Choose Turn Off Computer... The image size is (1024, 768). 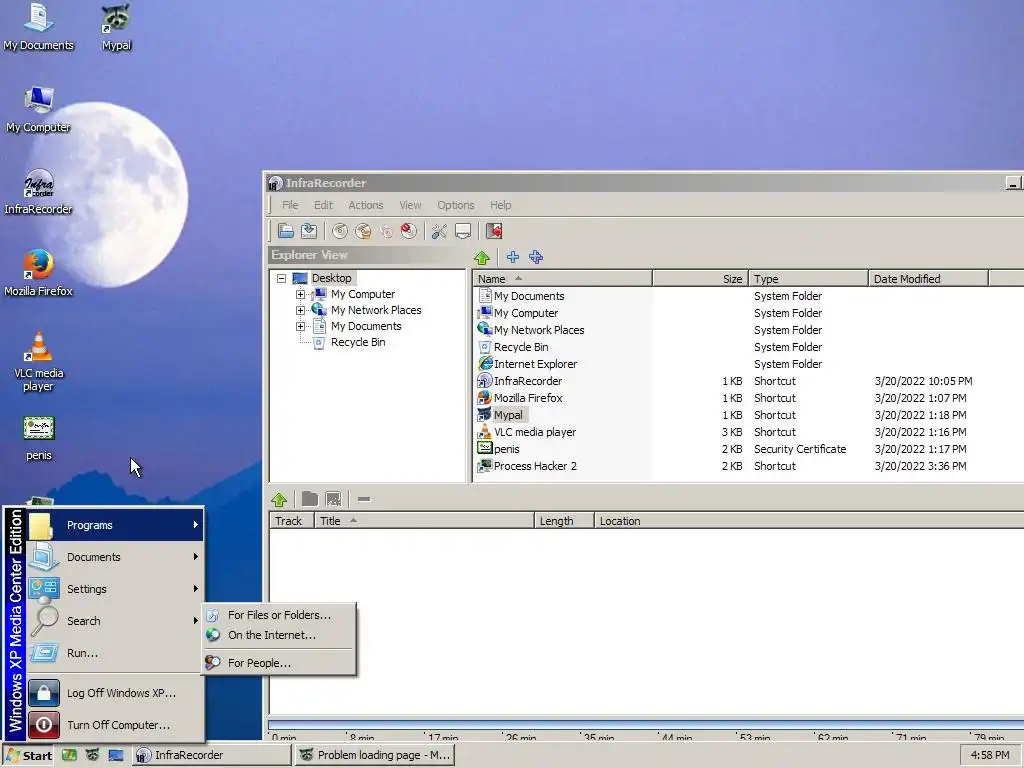(115, 725)
